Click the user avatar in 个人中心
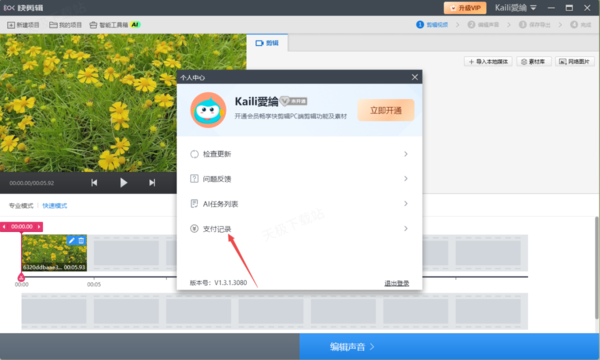 coord(208,110)
